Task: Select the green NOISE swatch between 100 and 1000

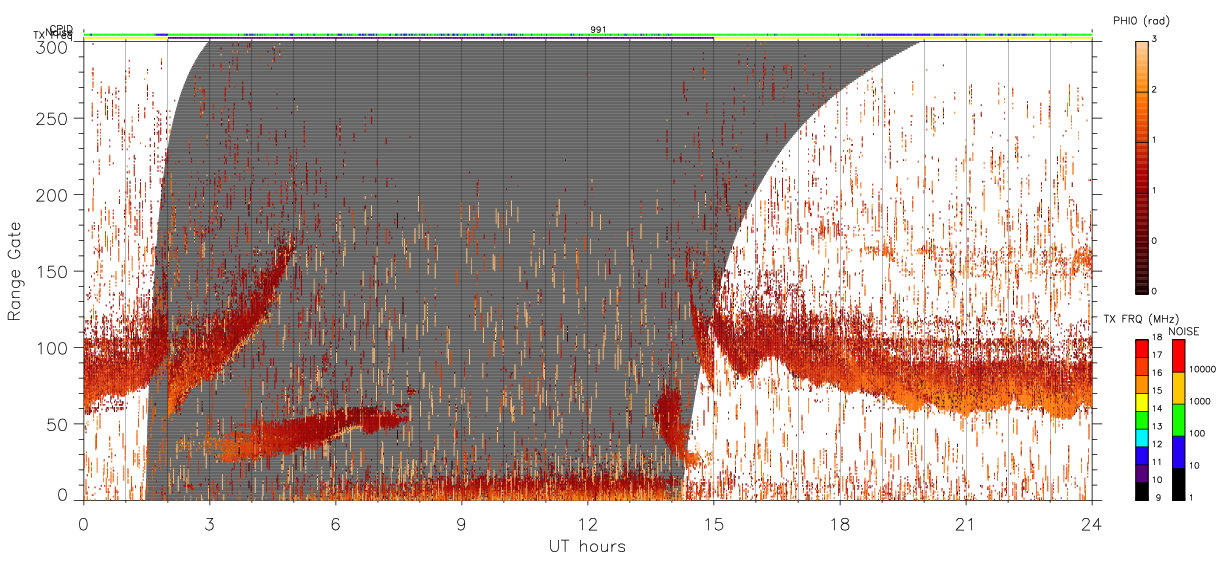Action: [x=1178, y=420]
